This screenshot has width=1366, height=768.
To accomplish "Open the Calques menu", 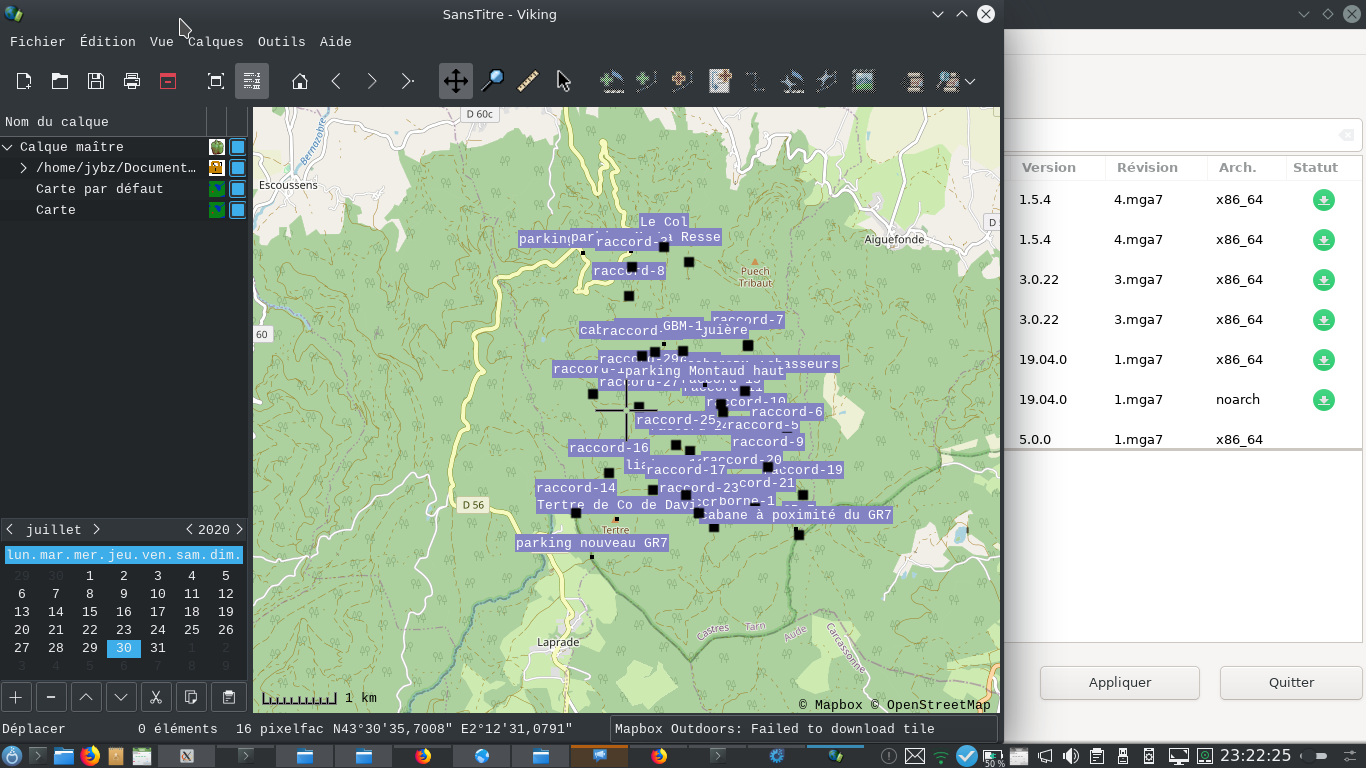I will pyautogui.click(x=216, y=42).
